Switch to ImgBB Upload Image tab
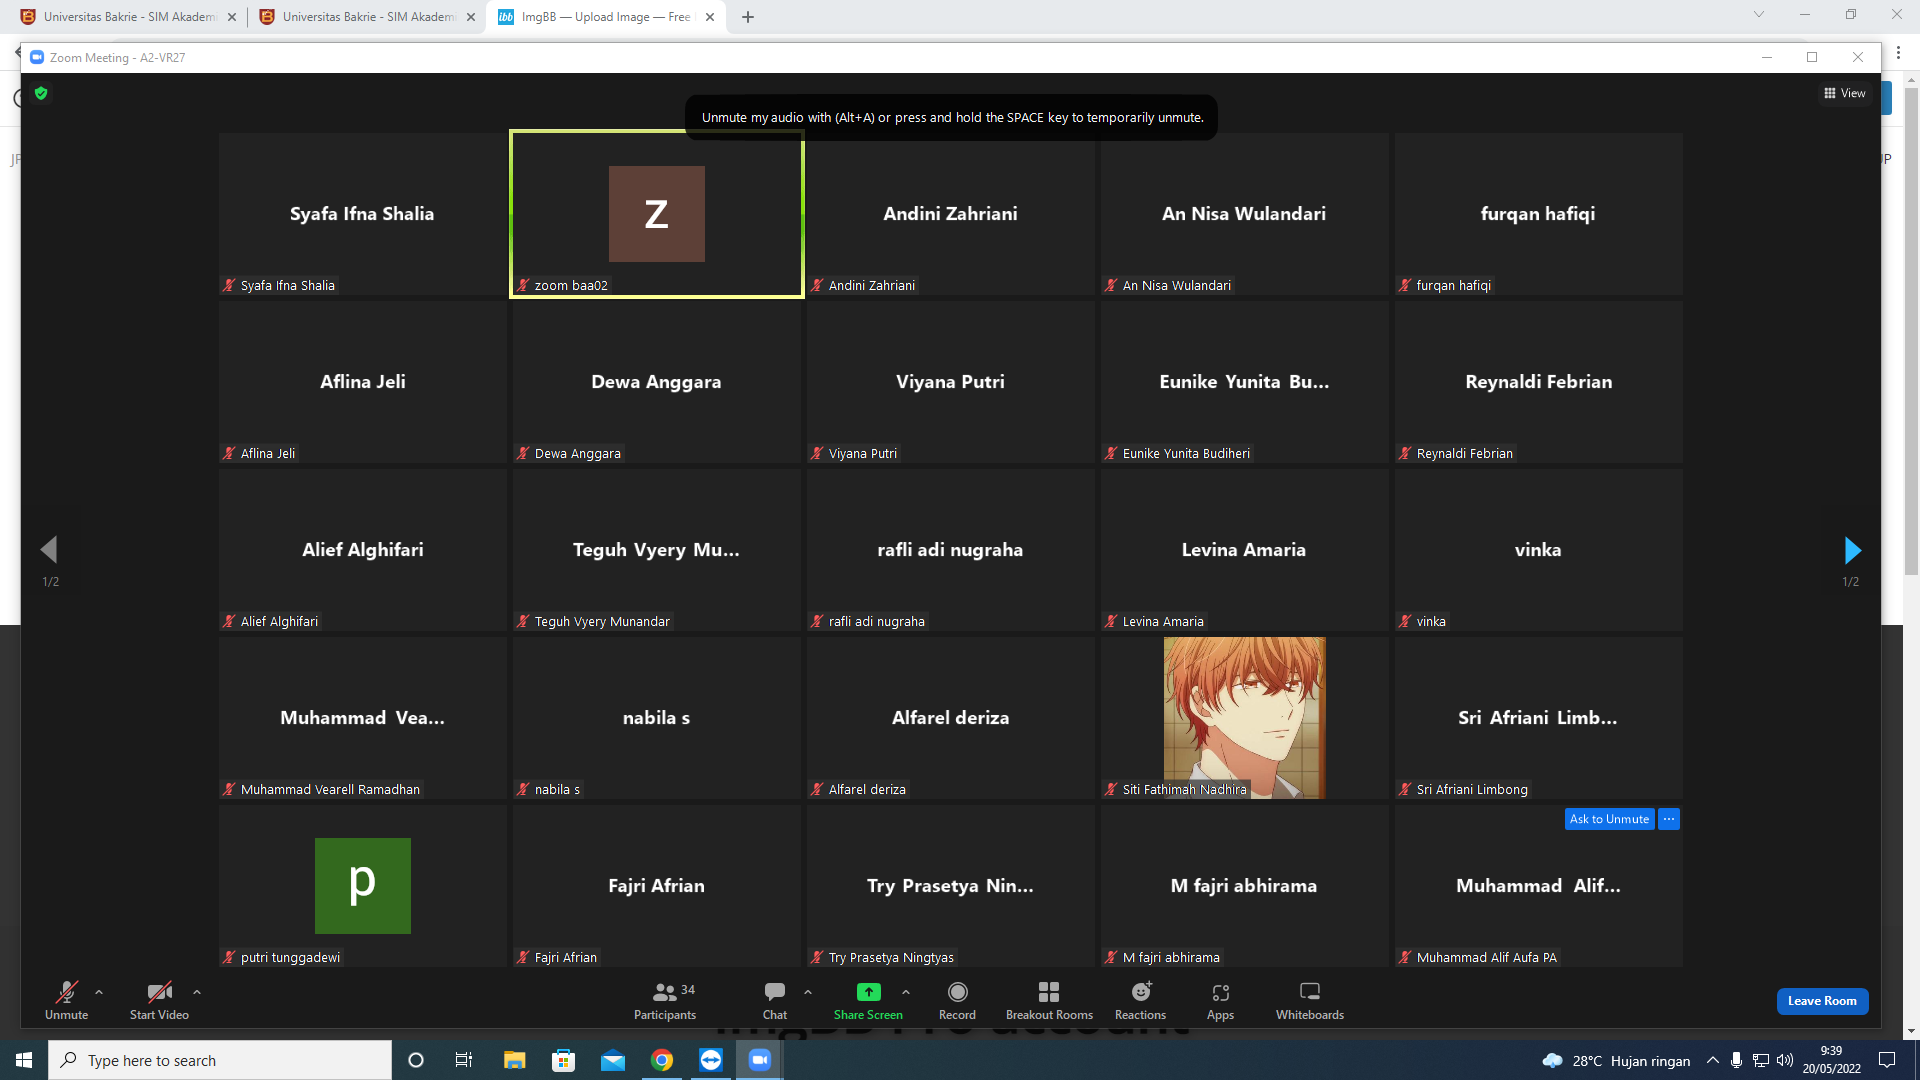Viewport: 1920px width, 1080px height. click(x=606, y=17)
